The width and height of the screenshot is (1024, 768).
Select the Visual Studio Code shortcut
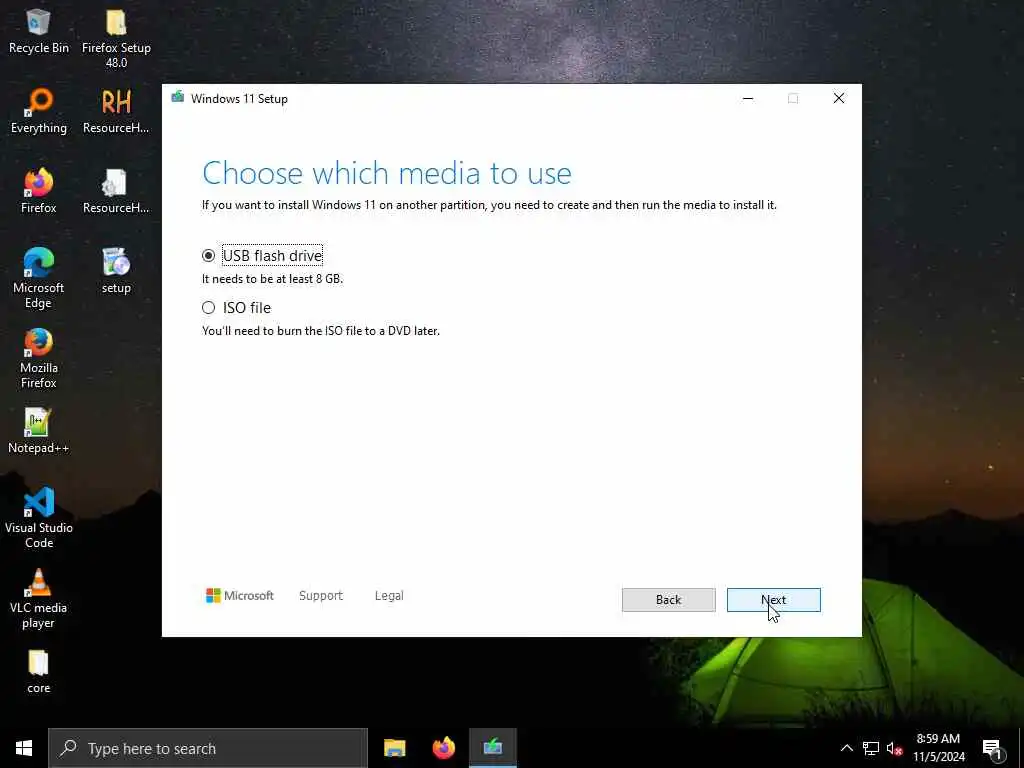(39, 518)
